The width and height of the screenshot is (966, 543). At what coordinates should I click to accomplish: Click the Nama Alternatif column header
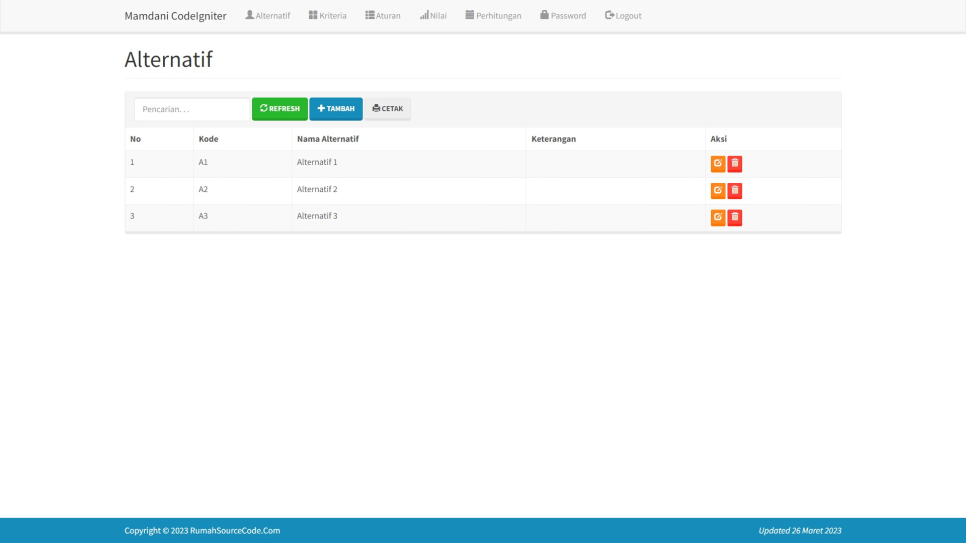327,139
